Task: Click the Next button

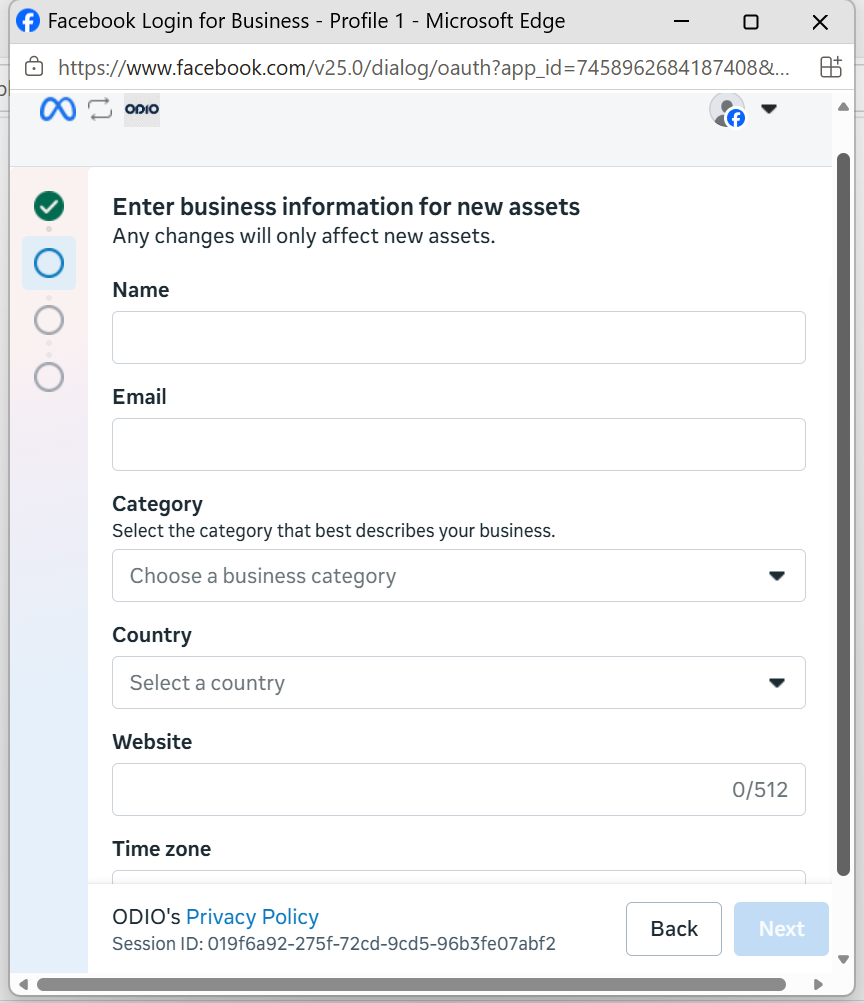Action: 782,929
